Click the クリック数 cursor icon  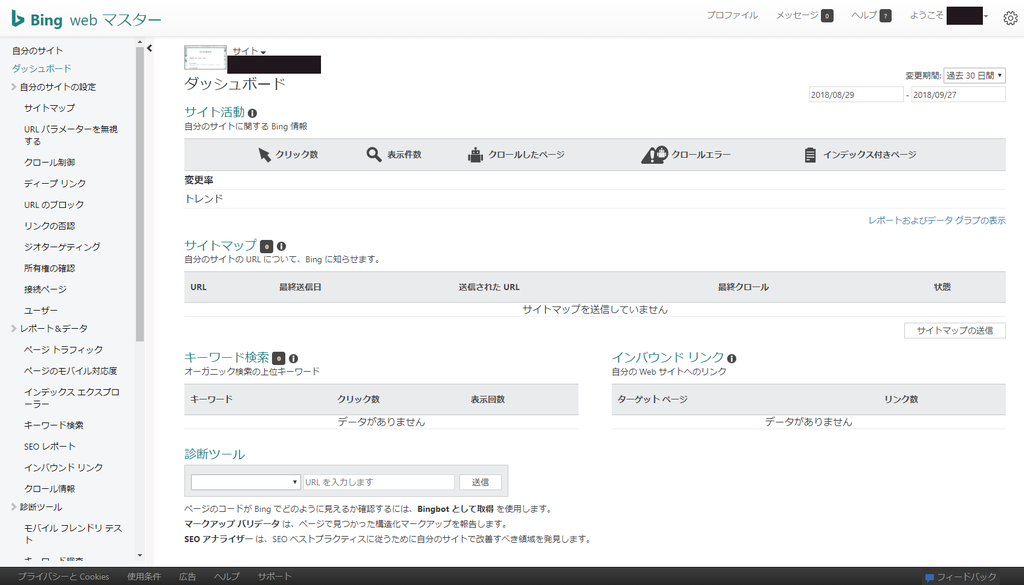(x=264, y=155)
